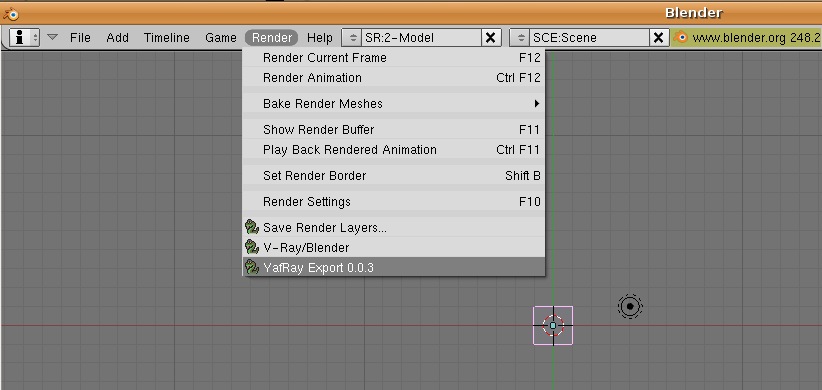Launch YafRay Export 0.0.3

(x=394, y=267)
